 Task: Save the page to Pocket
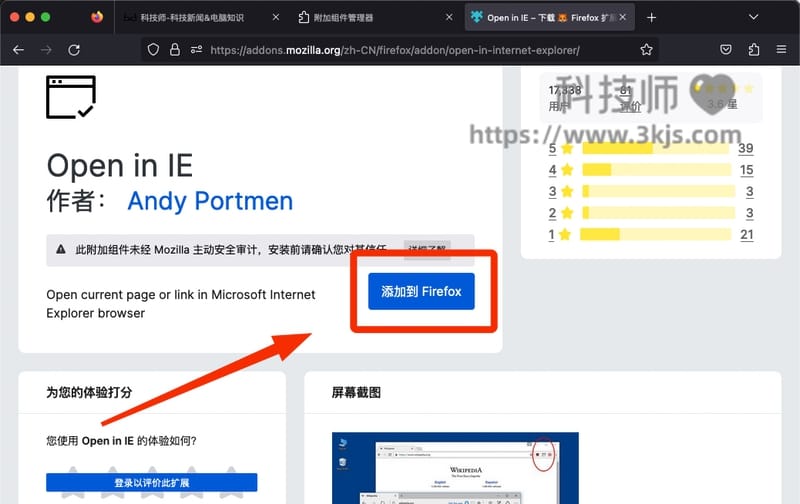726,49
